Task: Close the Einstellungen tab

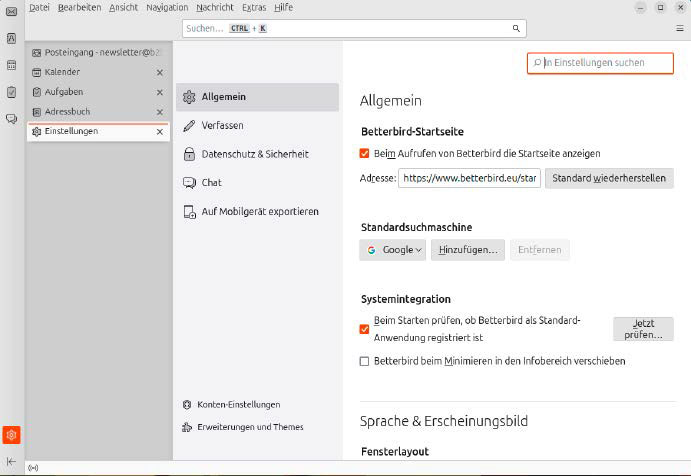Action: (x=160, y=132)
